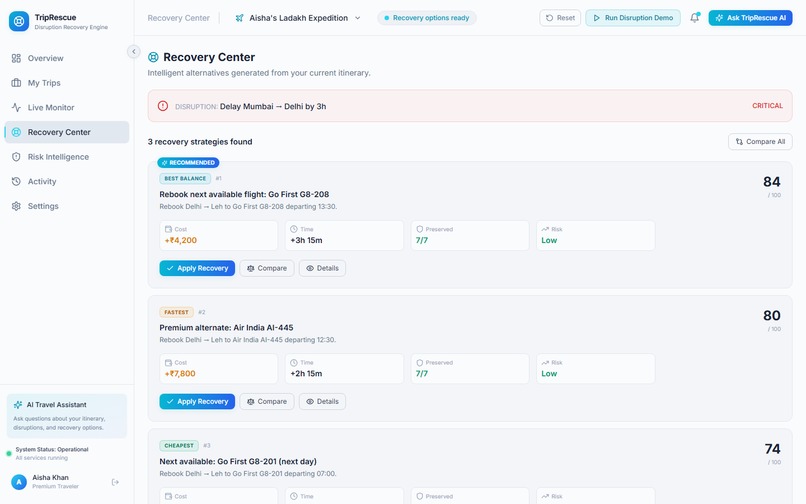Click the My Trips suitcase icon
The width and height of the screenshot is (806, 504).
click(16, 83)
